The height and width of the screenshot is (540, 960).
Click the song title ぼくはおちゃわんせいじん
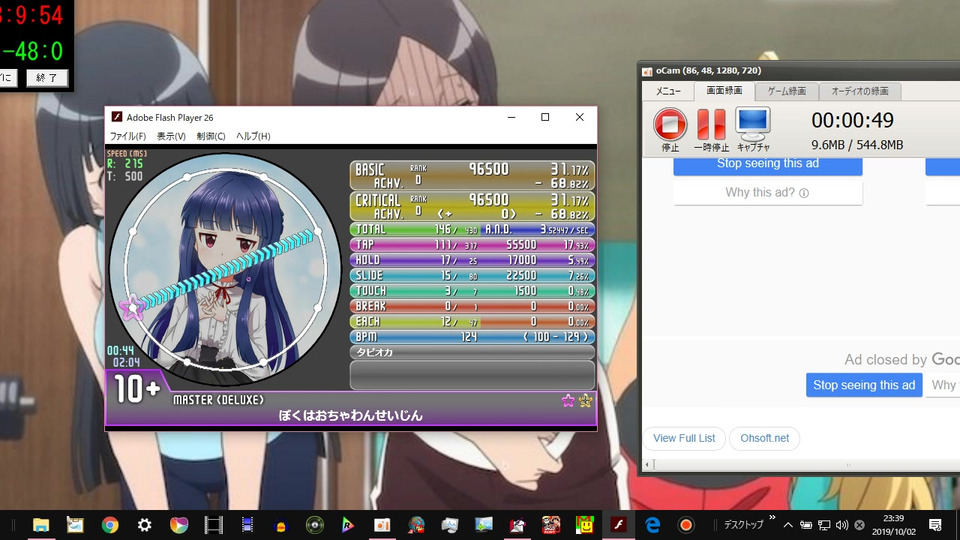tap(350, 416)
